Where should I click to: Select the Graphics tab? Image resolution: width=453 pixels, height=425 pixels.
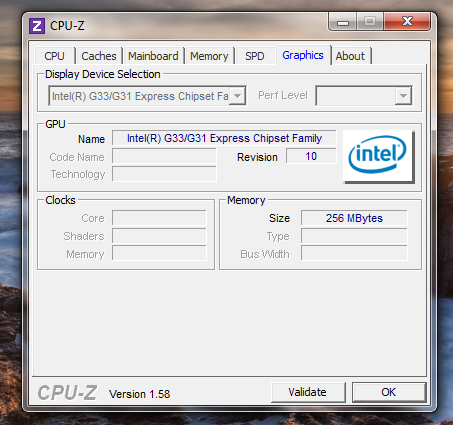pyautogui.click(x=303, y=55)
